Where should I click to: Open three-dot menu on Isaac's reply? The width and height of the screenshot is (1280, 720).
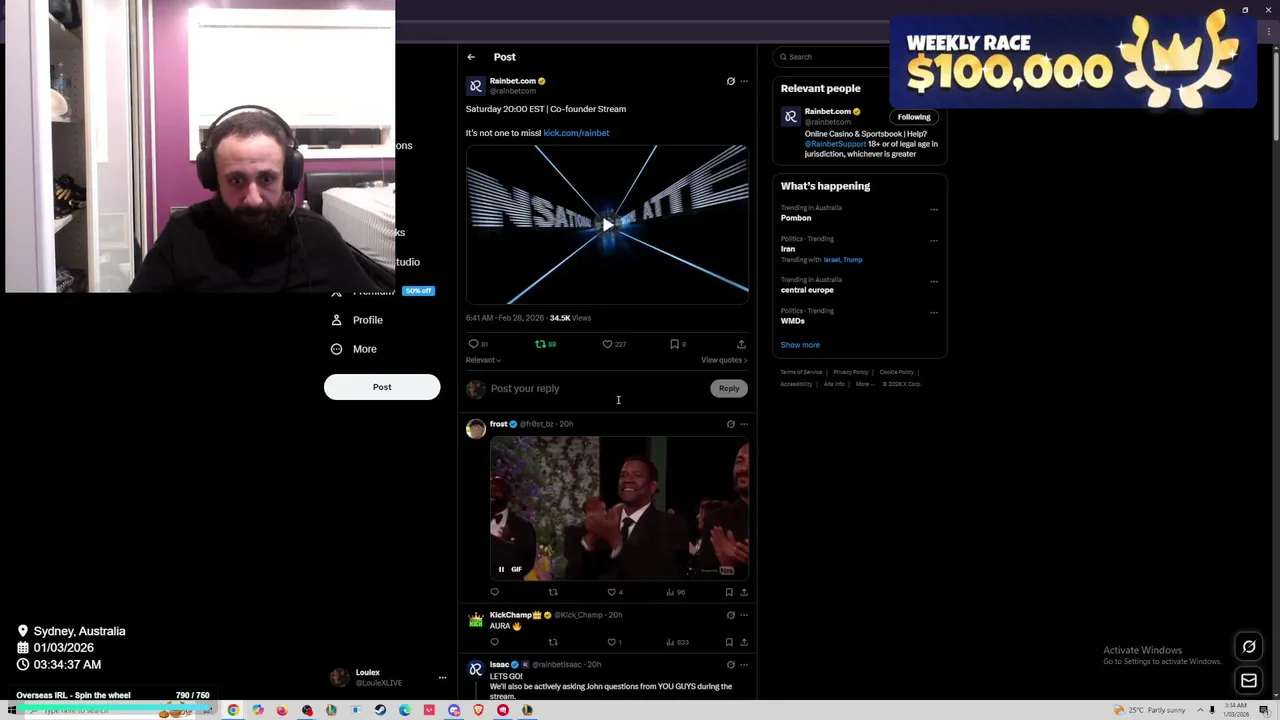coord(743,664)
